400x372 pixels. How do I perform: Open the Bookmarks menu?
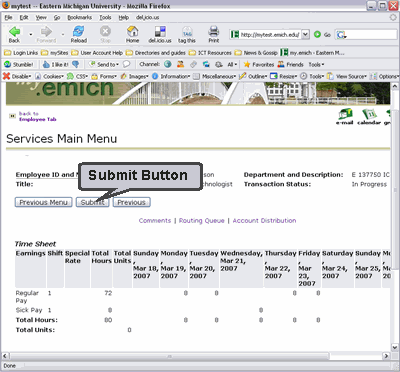80,17
